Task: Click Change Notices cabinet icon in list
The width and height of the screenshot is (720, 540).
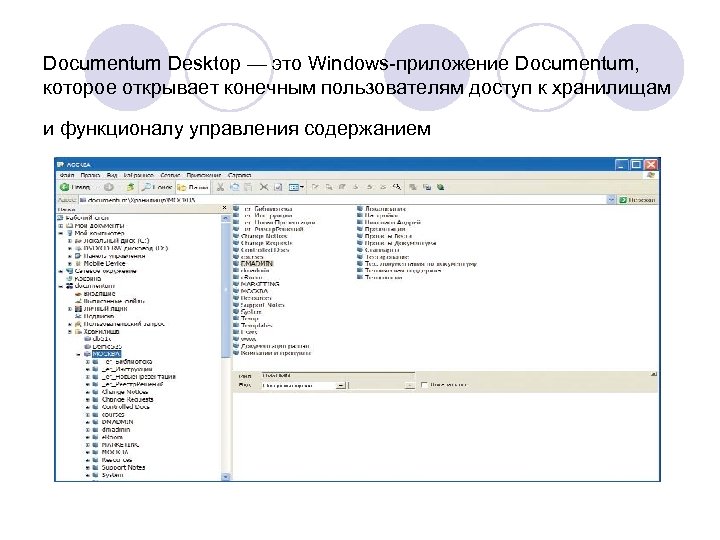Action: [x=236, y=236]
